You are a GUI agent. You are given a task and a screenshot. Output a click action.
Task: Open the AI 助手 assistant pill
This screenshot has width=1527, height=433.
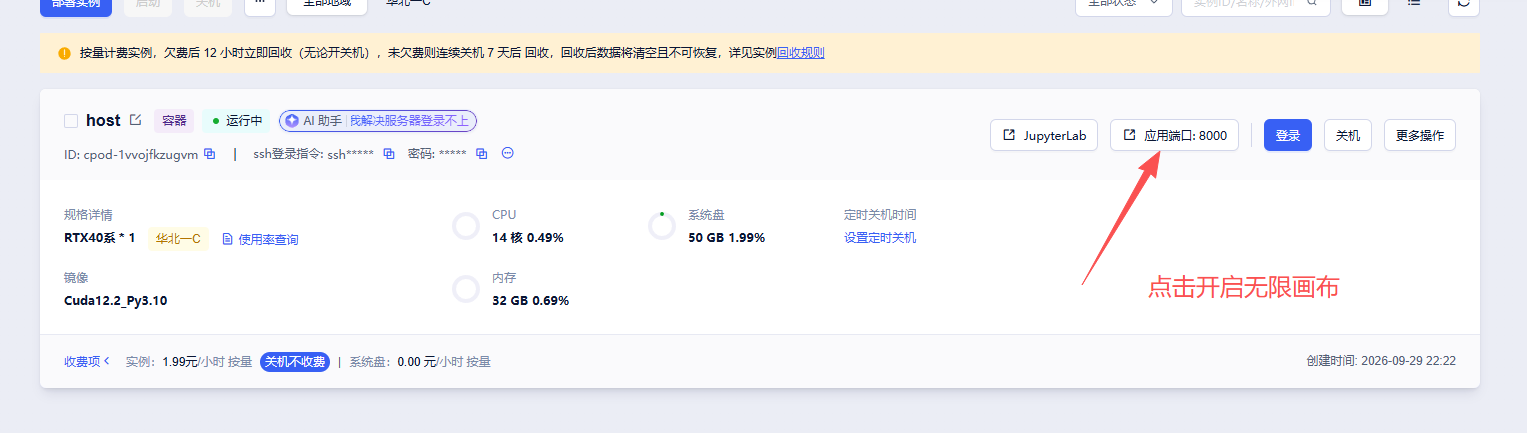tap(378, 121)
